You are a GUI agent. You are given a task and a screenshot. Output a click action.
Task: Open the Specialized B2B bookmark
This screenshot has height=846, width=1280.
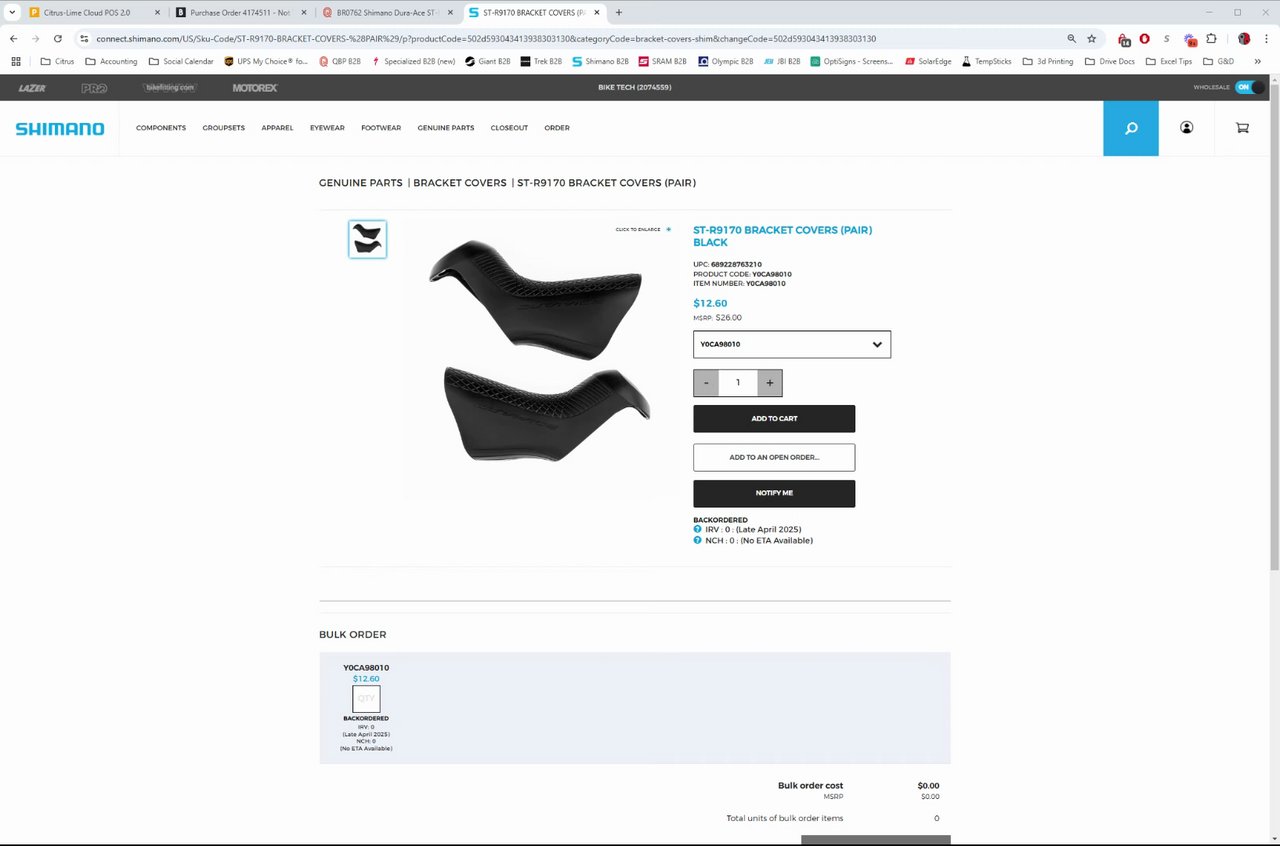tap(413, 61)
